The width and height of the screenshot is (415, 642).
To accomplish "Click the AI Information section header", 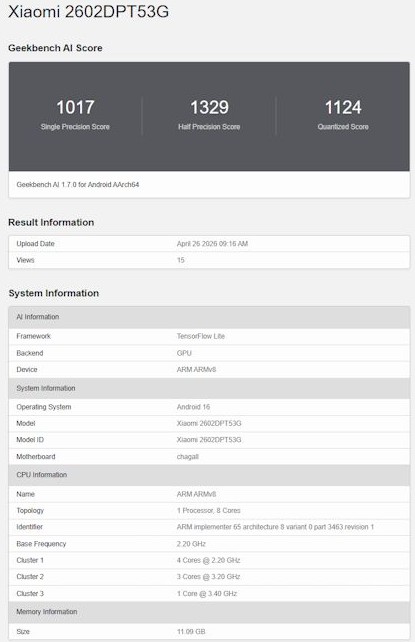I will coord(209,317).
